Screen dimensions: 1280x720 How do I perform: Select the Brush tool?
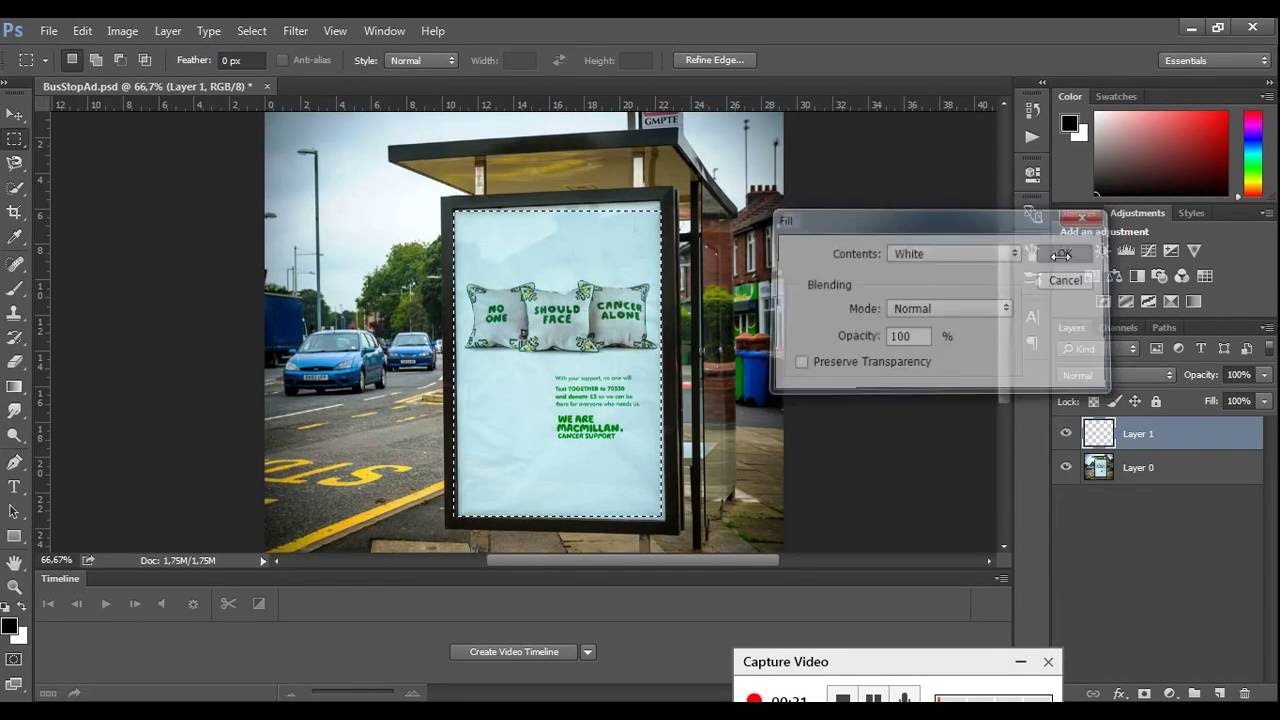[14, 289]
